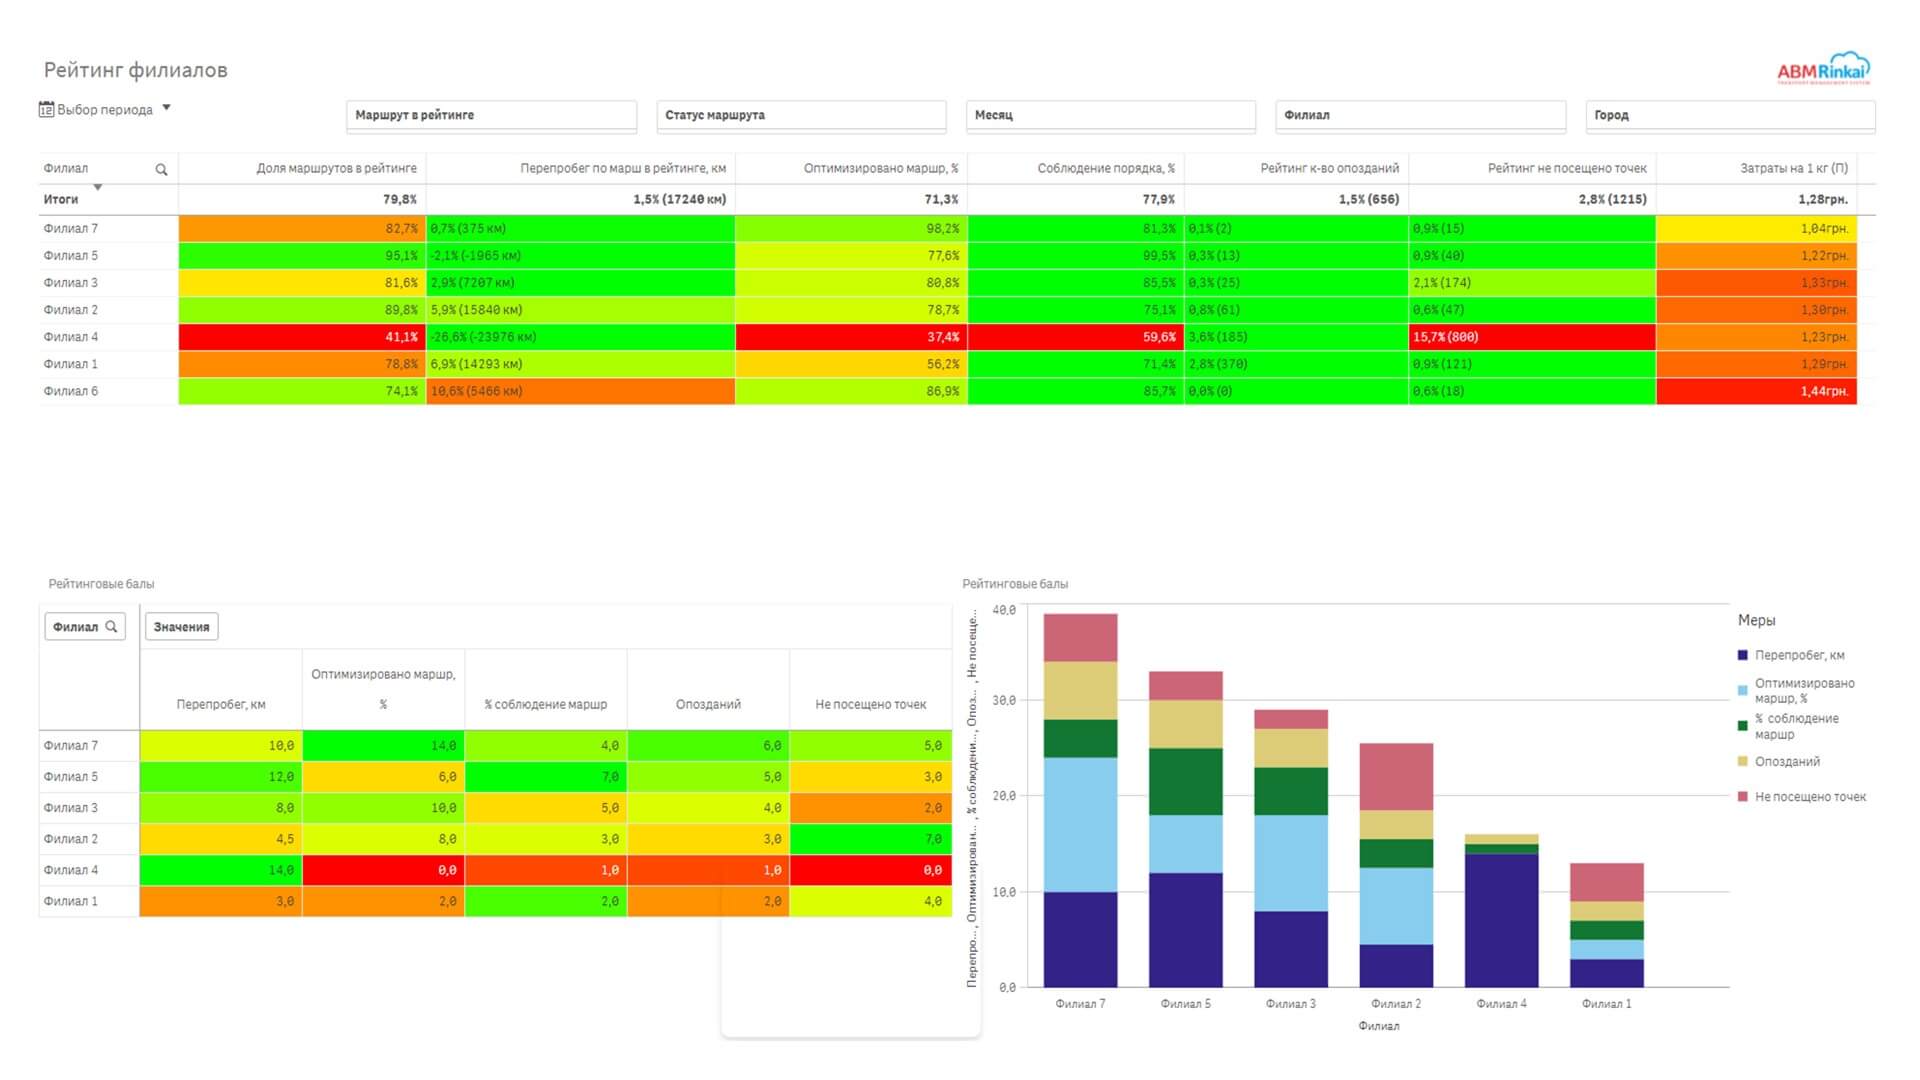Viewport: 1920px width, 1080px height.
Task: Click the calendar icon next to Выбор периода
Action: 46,109
